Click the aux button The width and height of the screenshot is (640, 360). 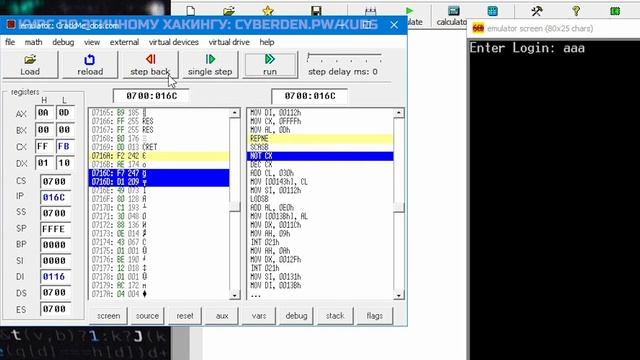[x=222, y=316]
